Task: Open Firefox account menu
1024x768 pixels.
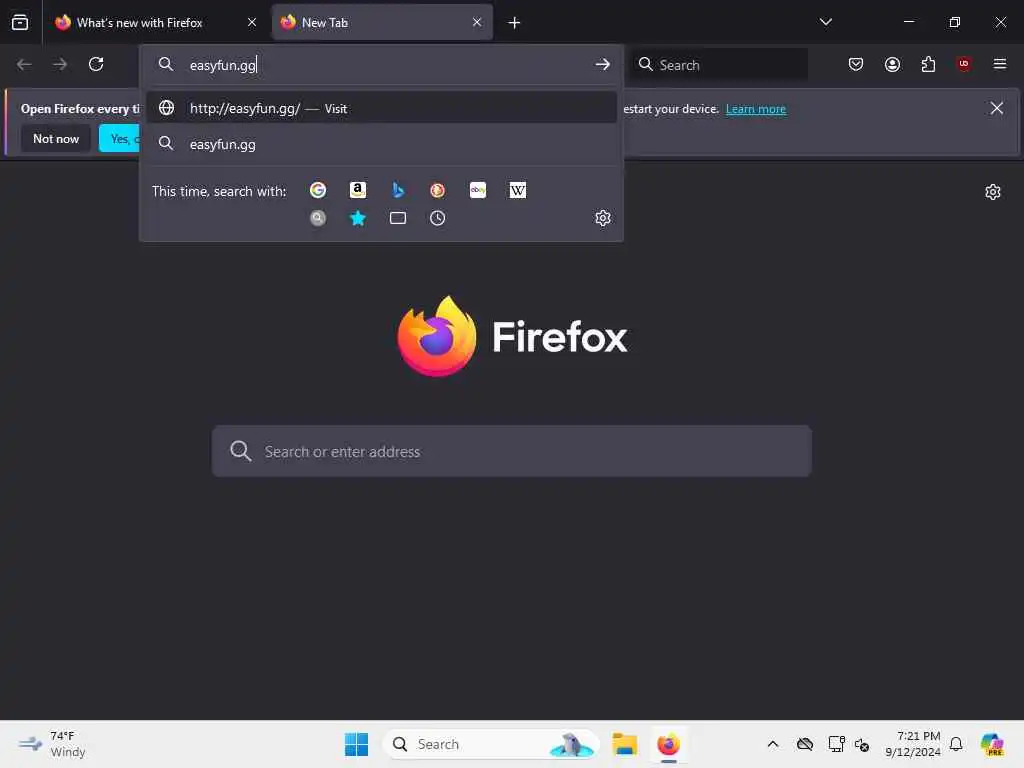Action: pos(892,64)
